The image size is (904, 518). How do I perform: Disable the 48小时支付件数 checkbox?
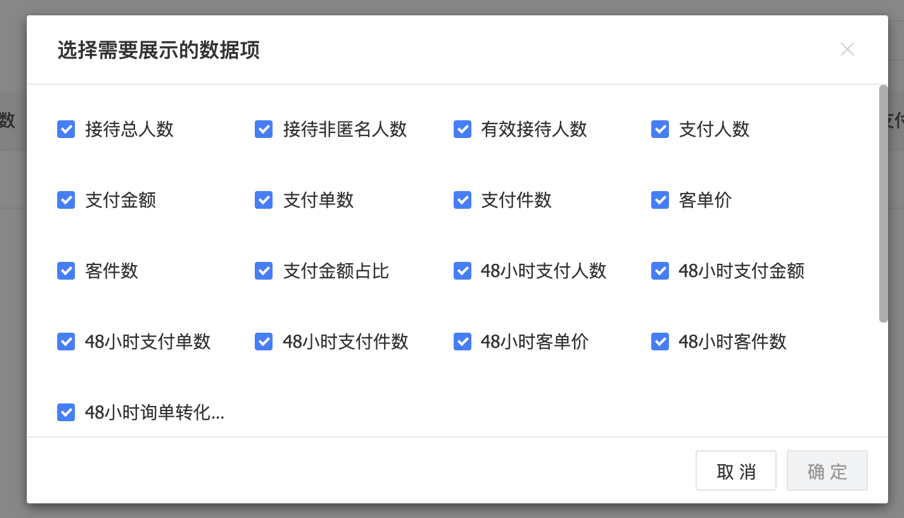tap(264, 342)
